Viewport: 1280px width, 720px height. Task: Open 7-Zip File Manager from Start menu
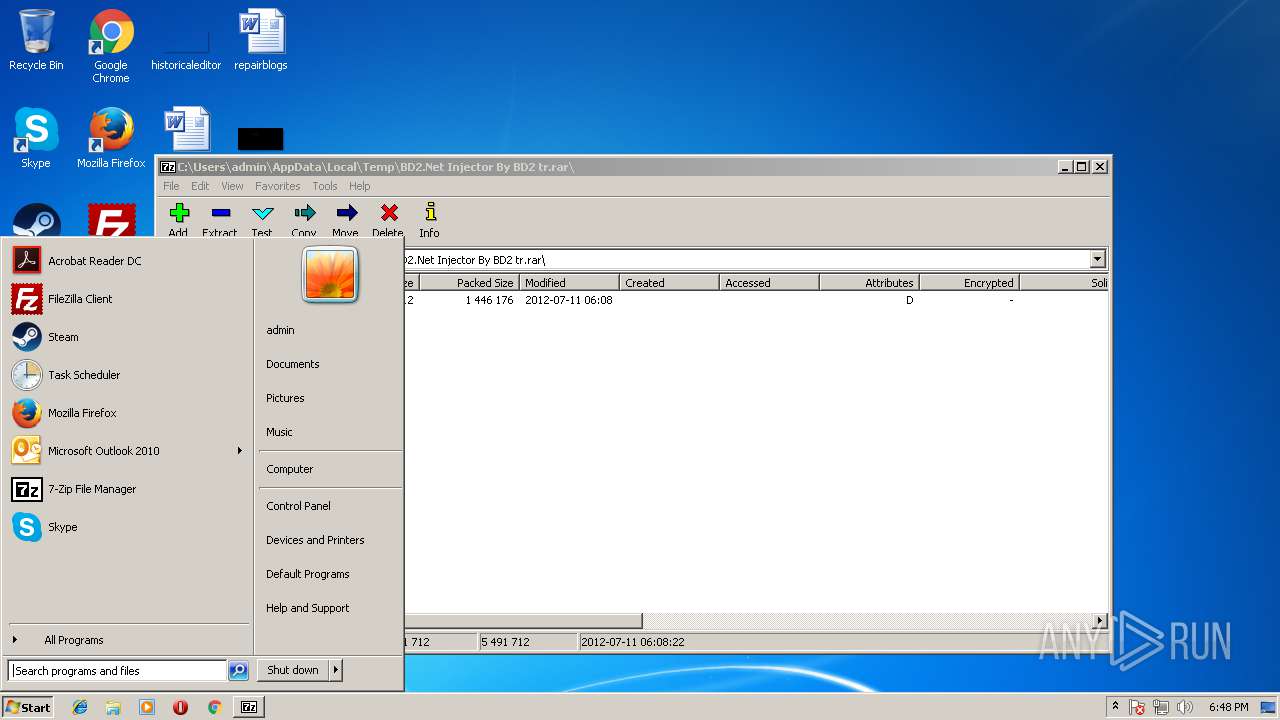pos(128,489)
